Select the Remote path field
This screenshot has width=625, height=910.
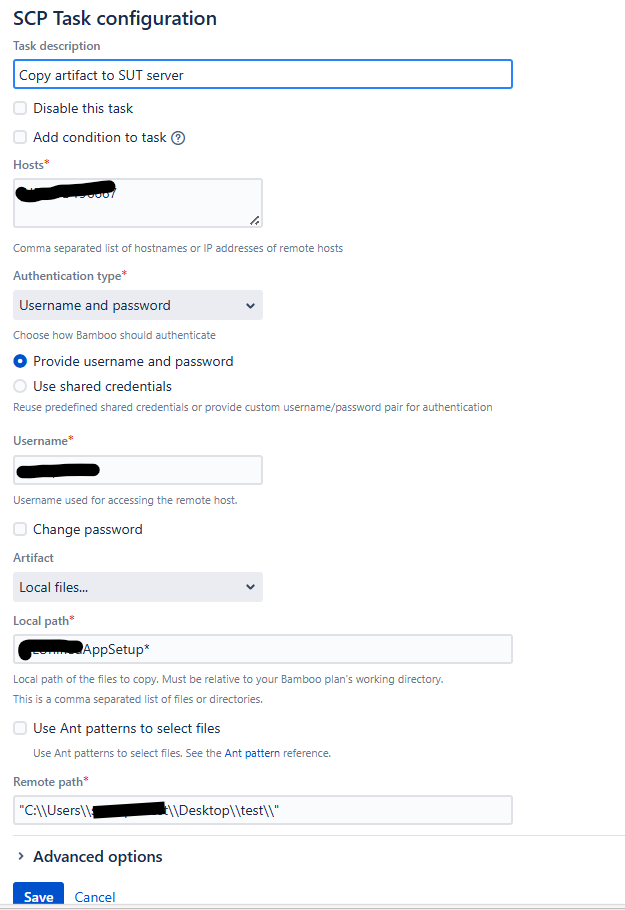pos(262,809)
